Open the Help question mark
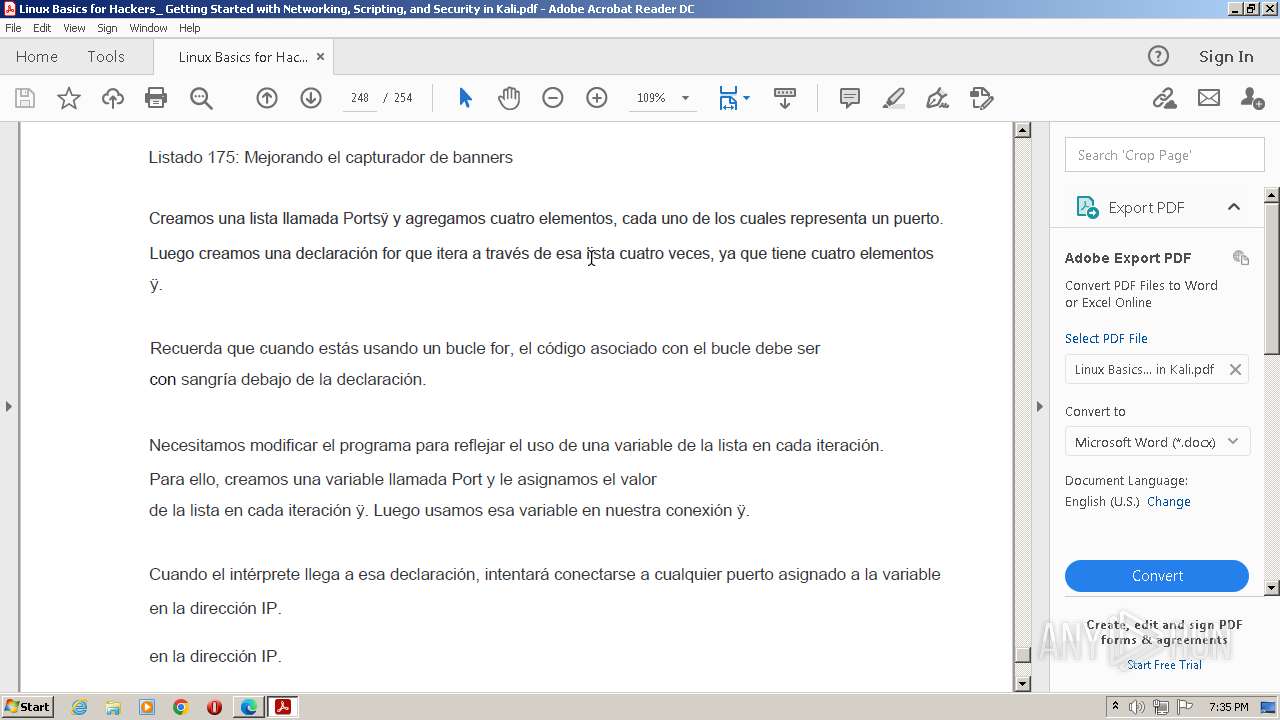Screen dimensions: 1280x720 (1158, 56)
